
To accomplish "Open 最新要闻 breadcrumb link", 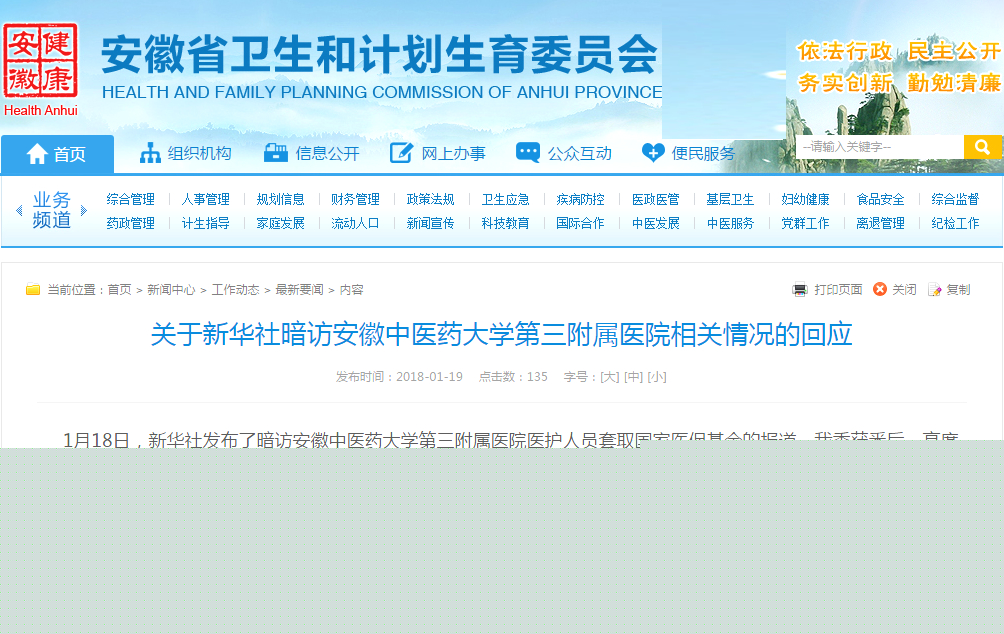I will tap(299, 290).
